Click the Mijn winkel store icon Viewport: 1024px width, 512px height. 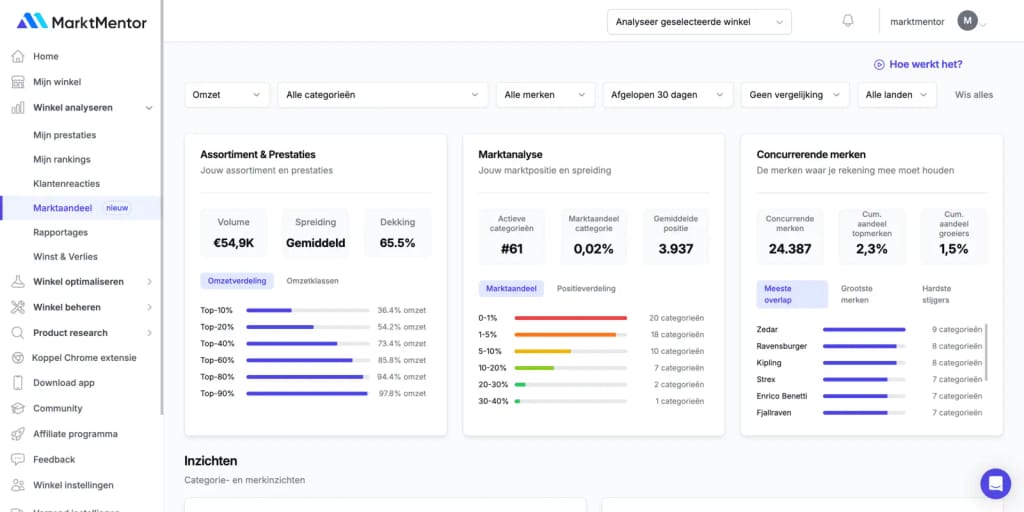click(17, 82)
